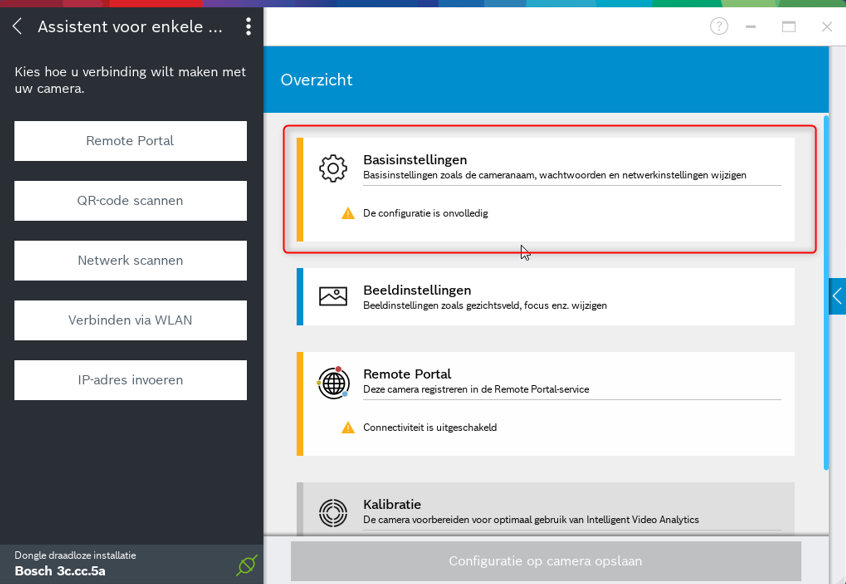Open IP-adres invoeren option
Screen dimensions: 846x584
130,380
